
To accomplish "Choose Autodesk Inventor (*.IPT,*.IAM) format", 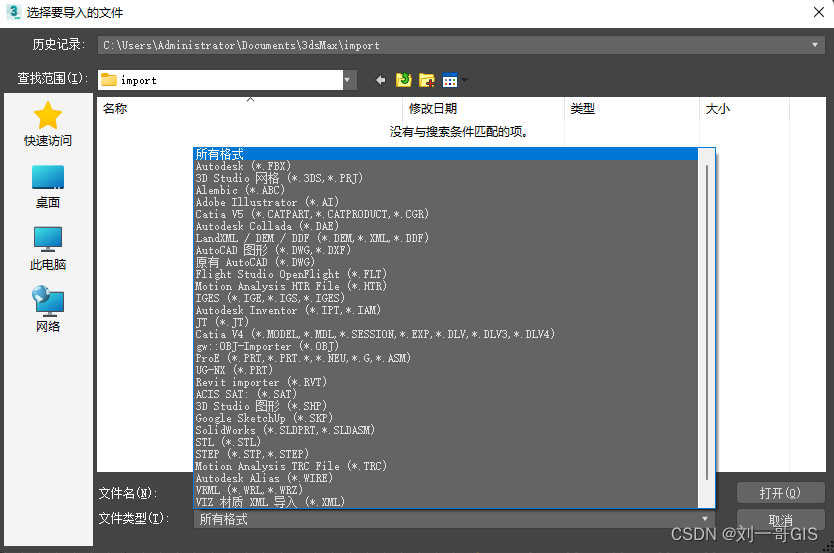I will pos(446,311).
